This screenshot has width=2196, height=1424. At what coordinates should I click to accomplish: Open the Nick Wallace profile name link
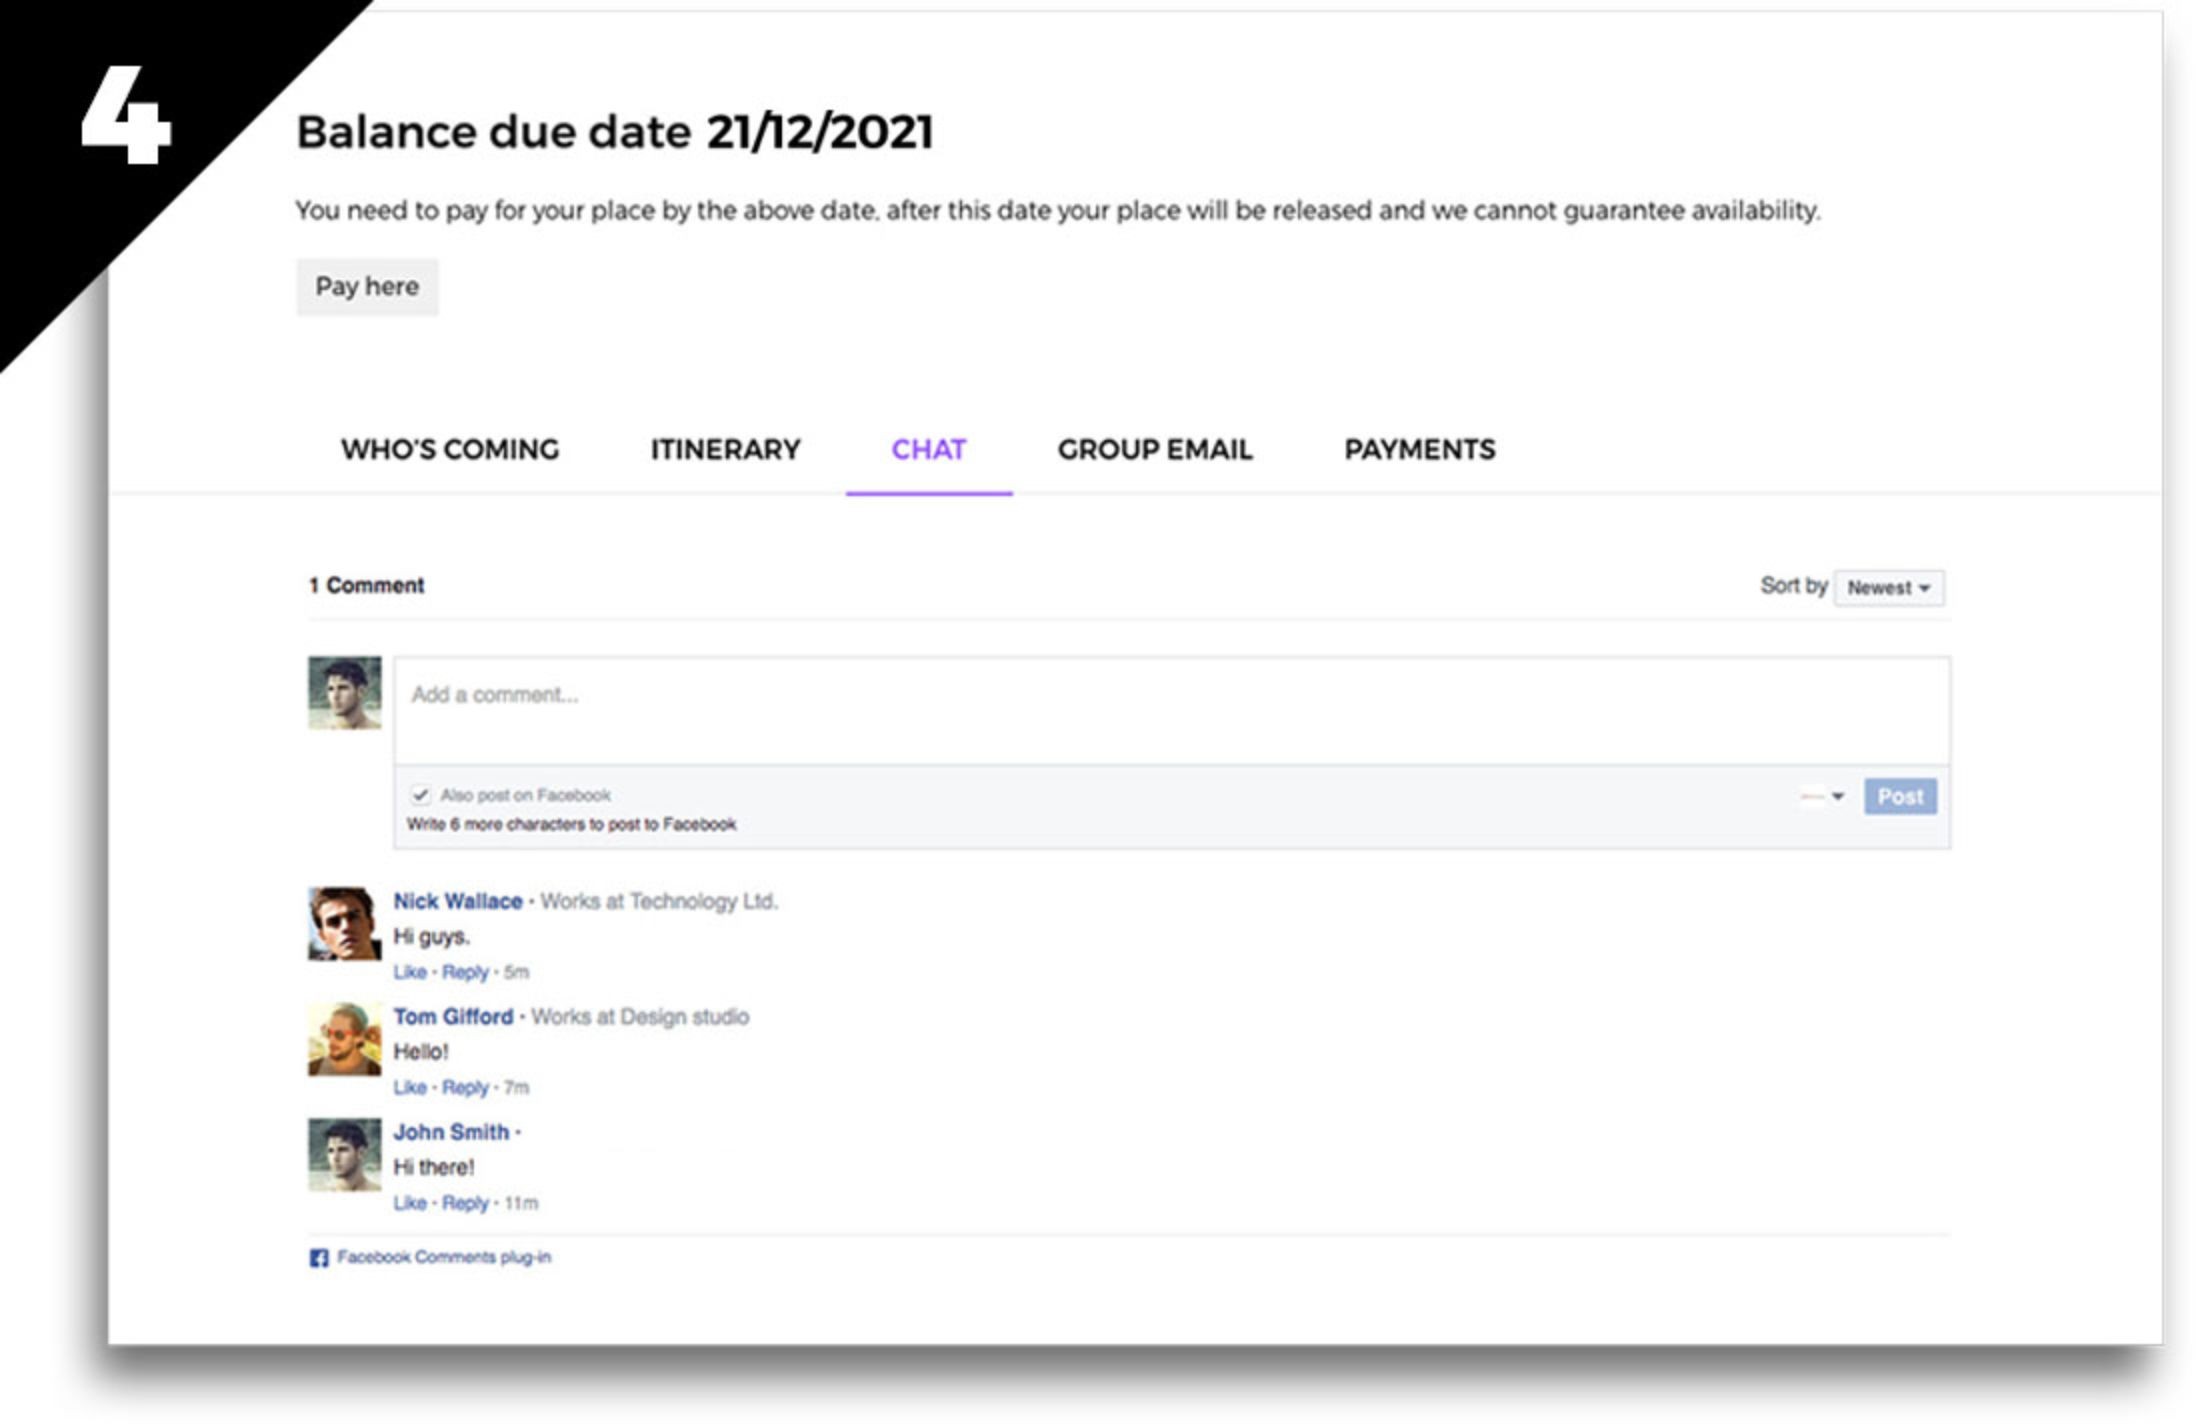point(457,901)
